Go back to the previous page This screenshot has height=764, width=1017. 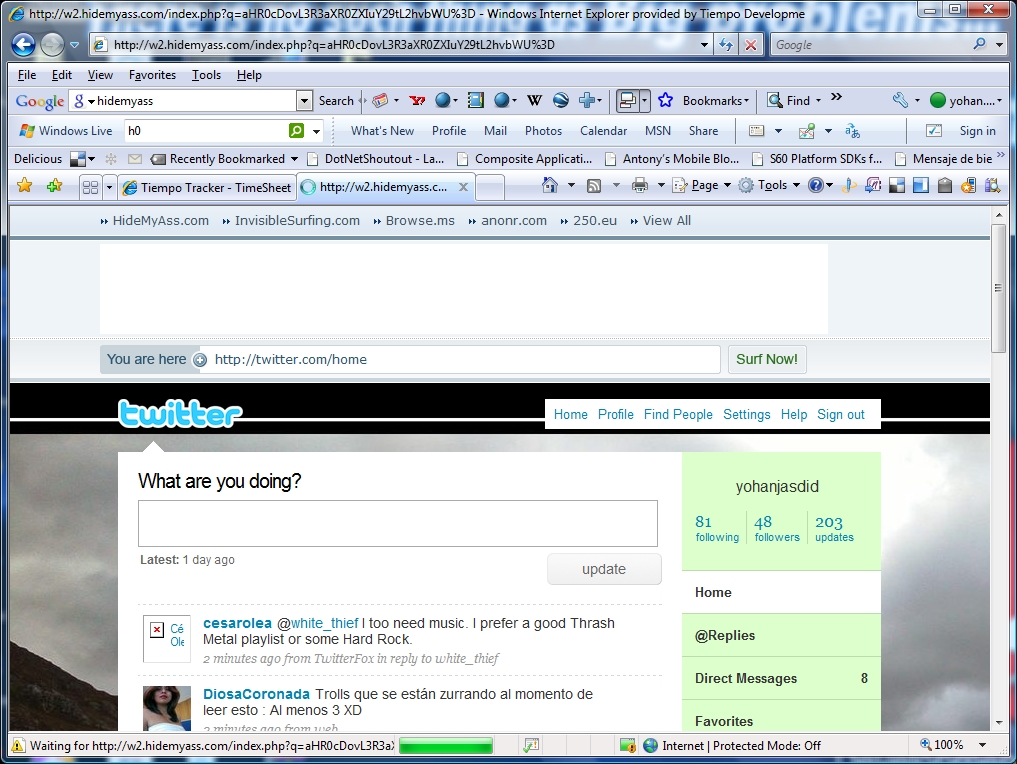[x=23, y=45]
